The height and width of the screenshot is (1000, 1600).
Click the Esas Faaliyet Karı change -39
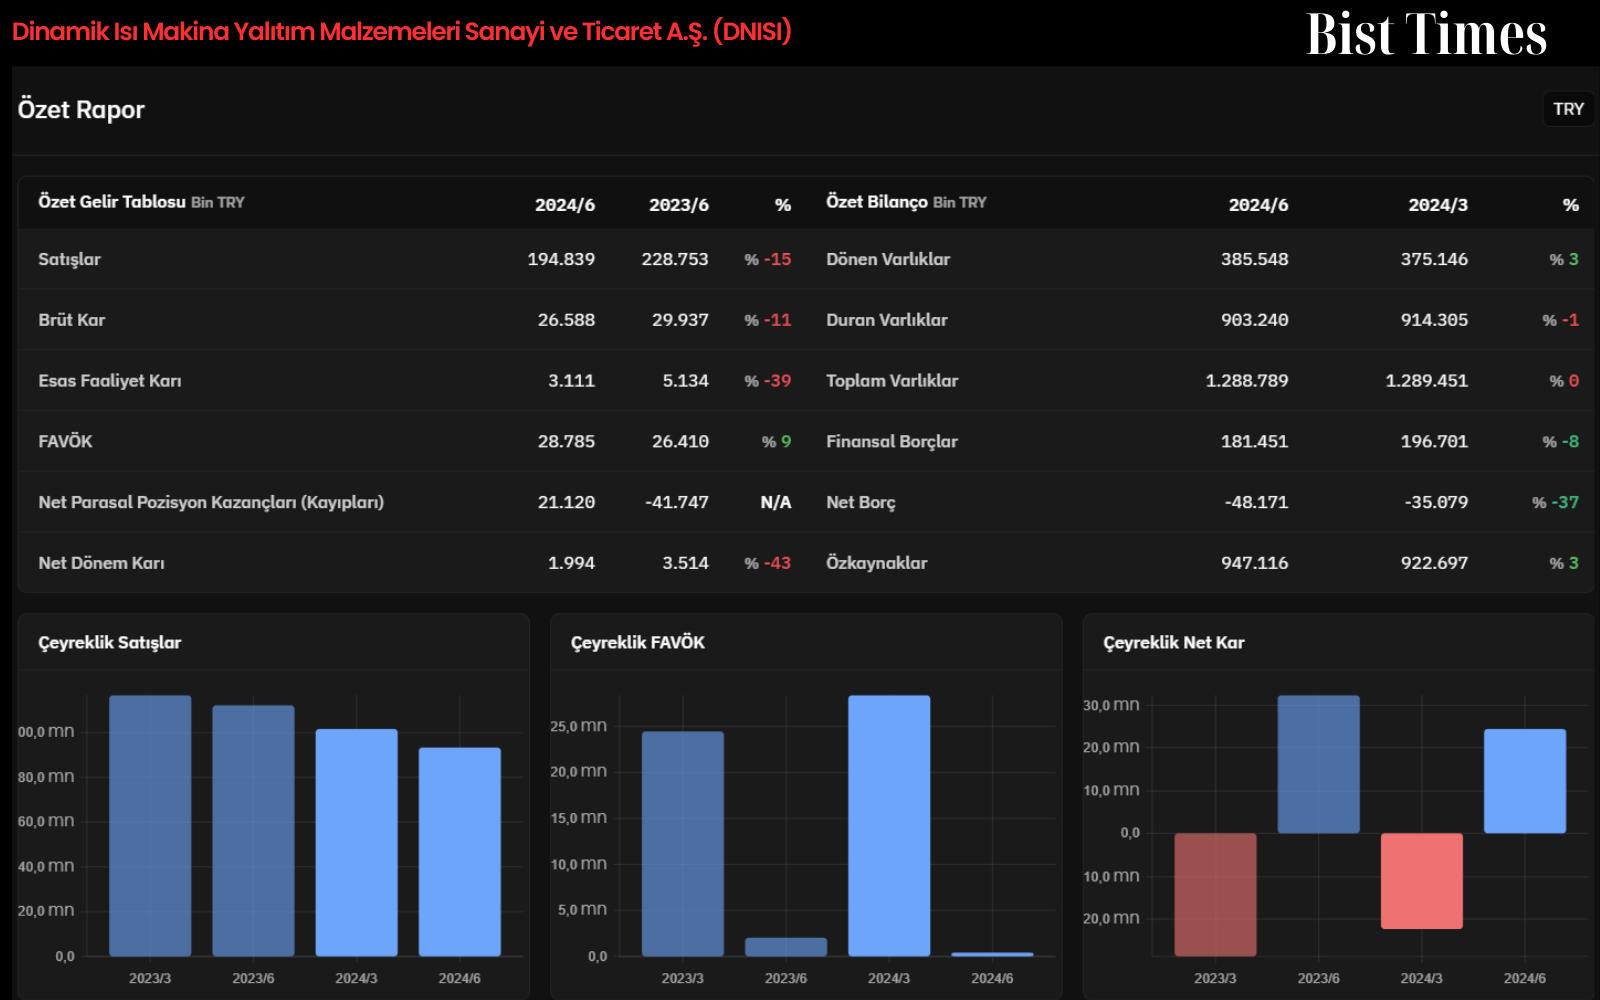[x=768, y=381]
